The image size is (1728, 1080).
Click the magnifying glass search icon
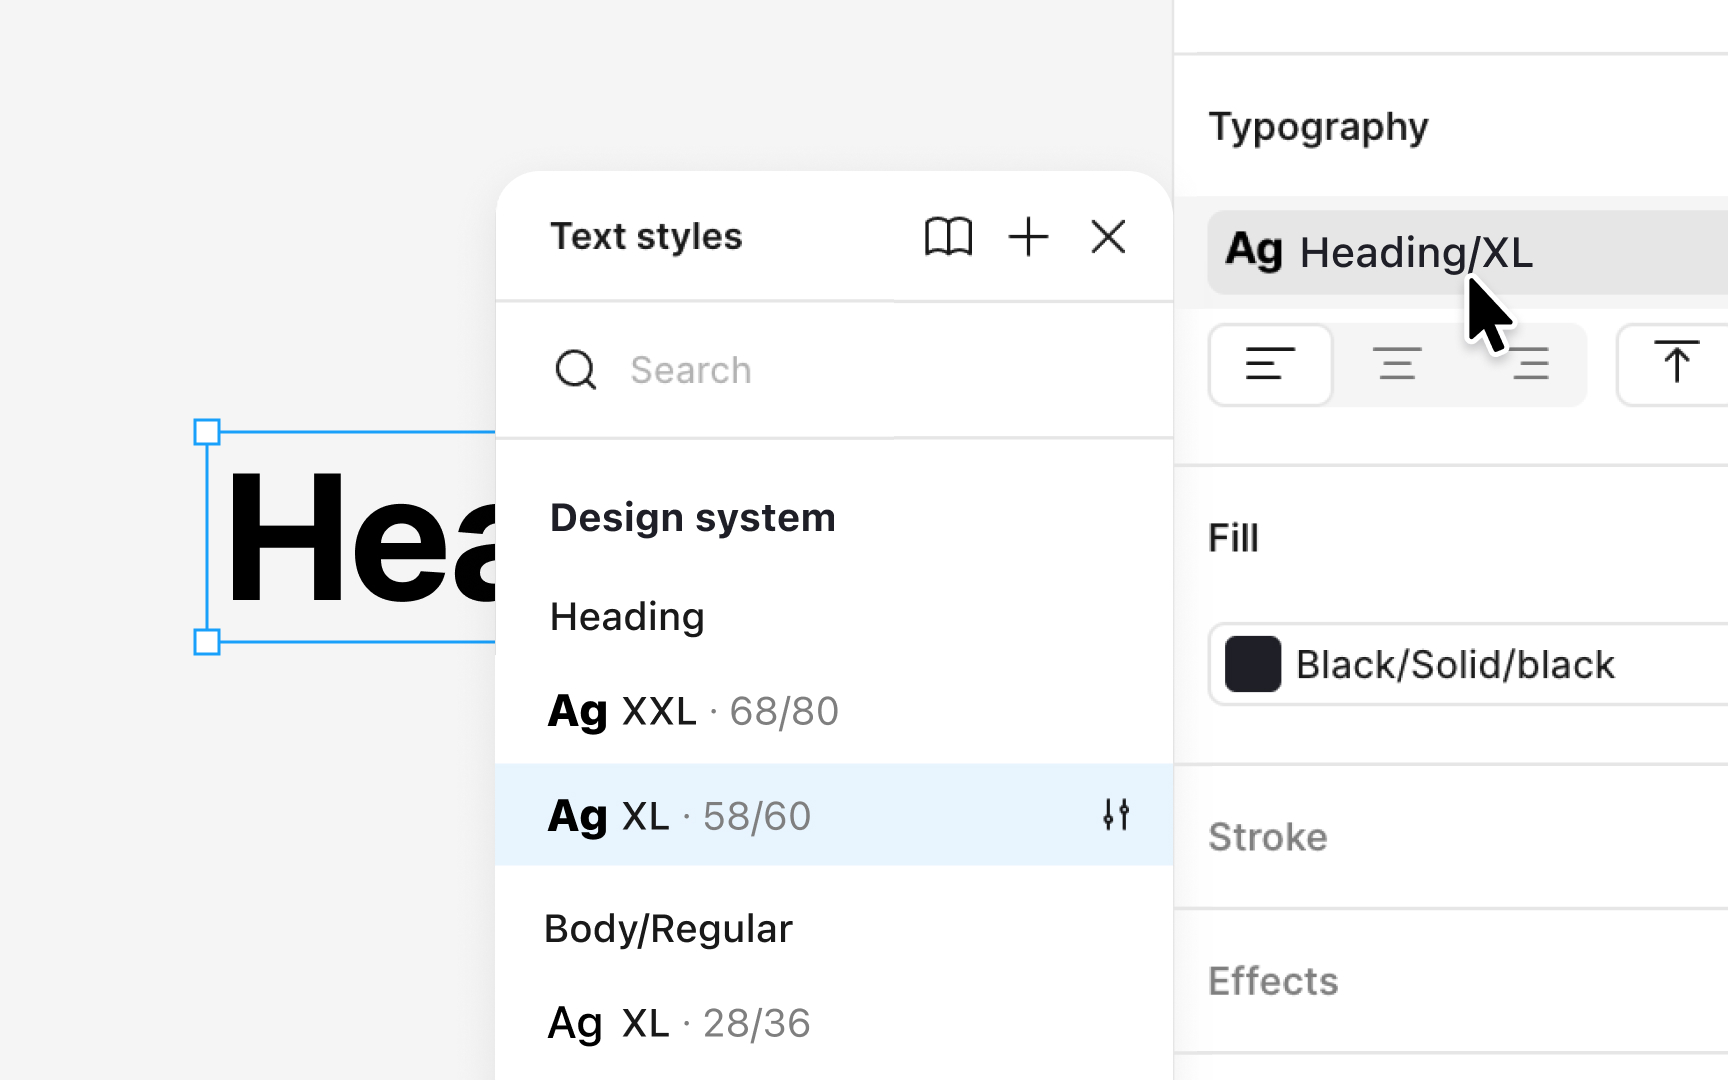576,370
